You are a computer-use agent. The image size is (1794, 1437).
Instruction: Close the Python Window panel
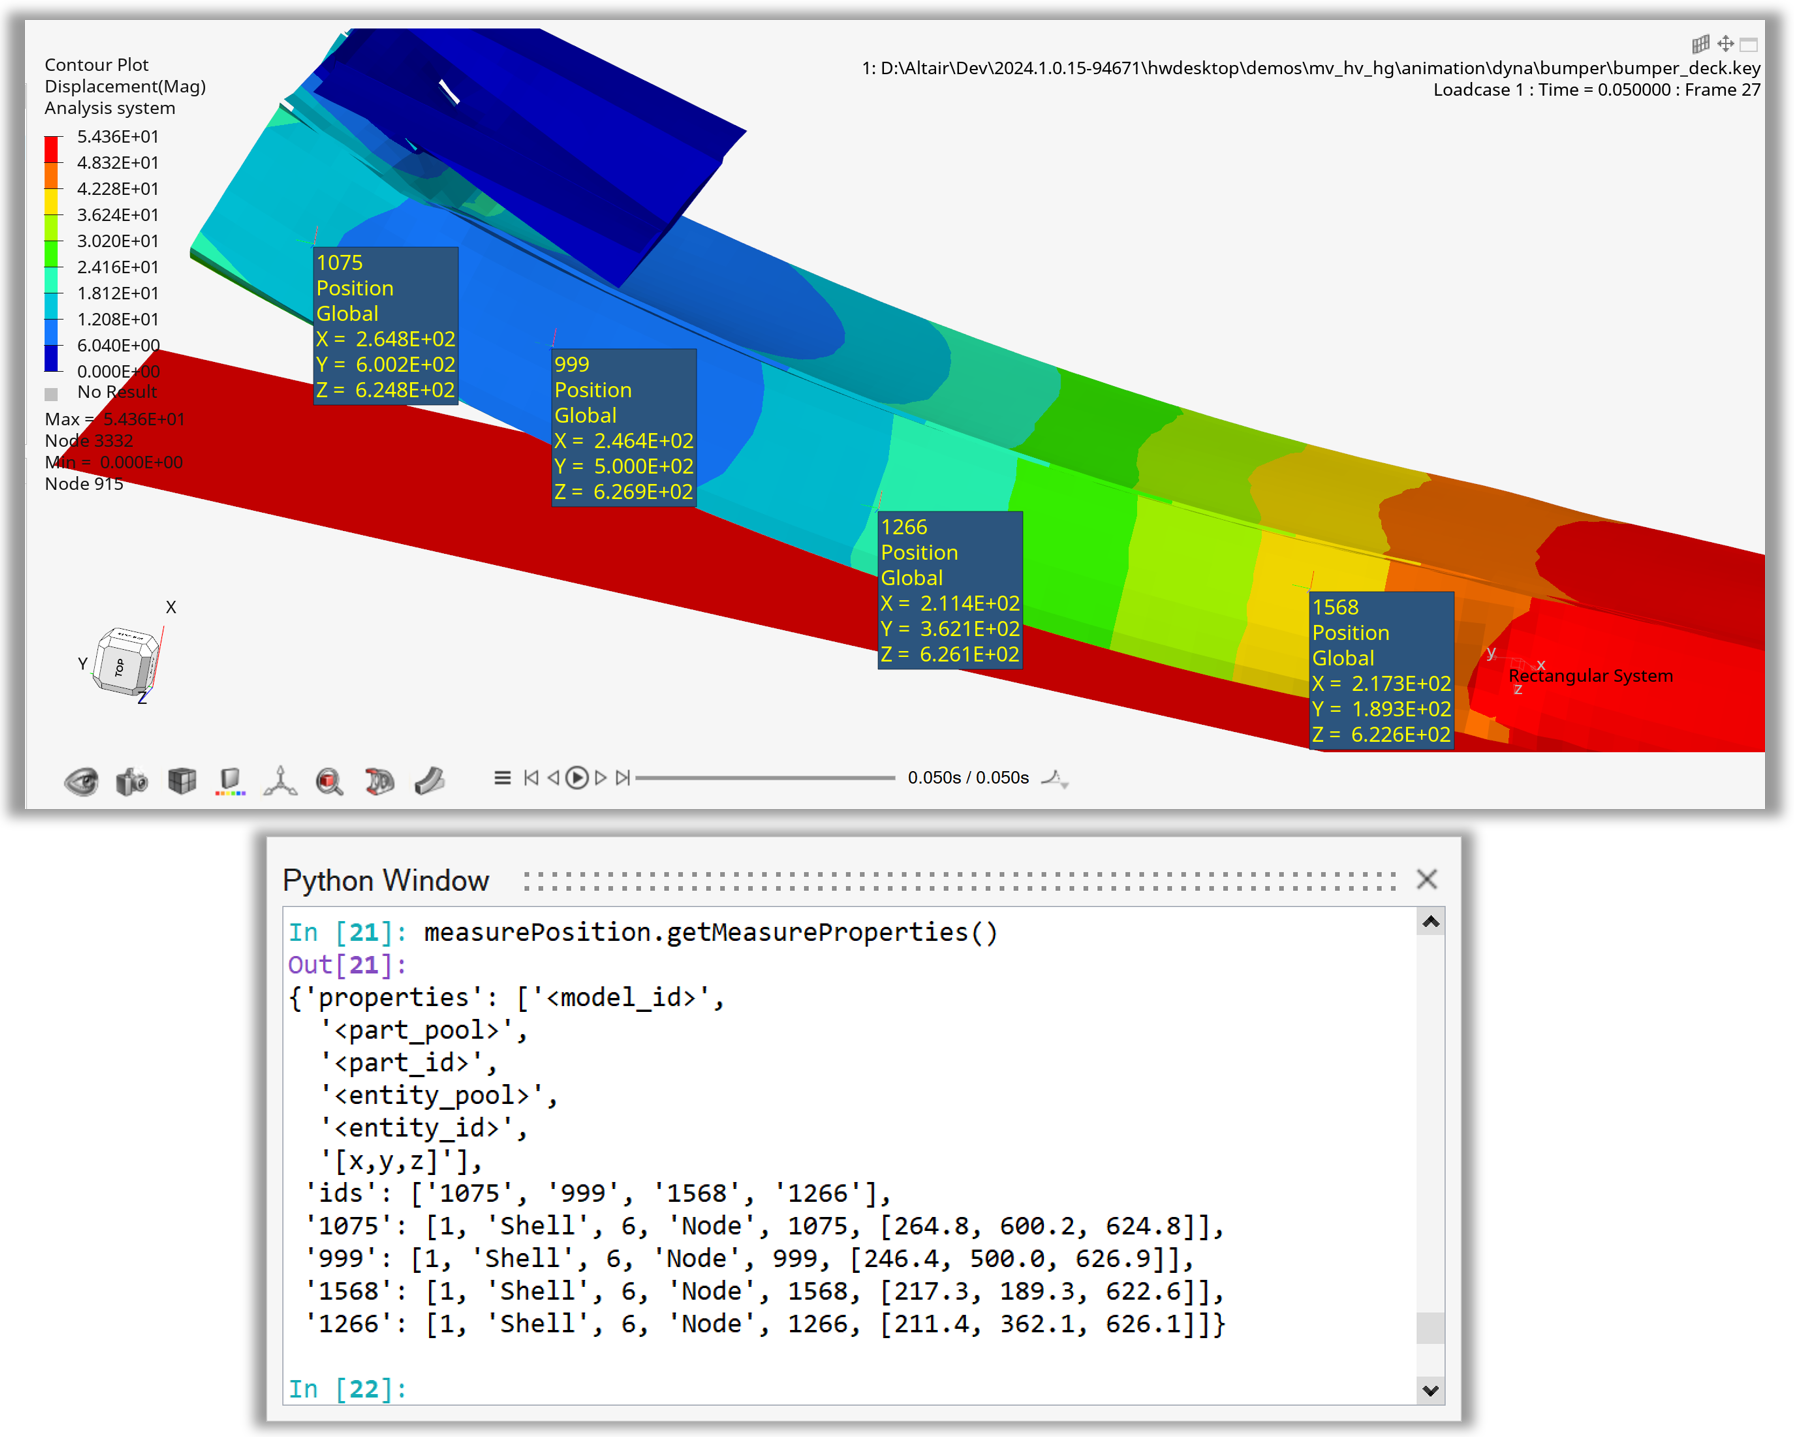click(1427, 879)
